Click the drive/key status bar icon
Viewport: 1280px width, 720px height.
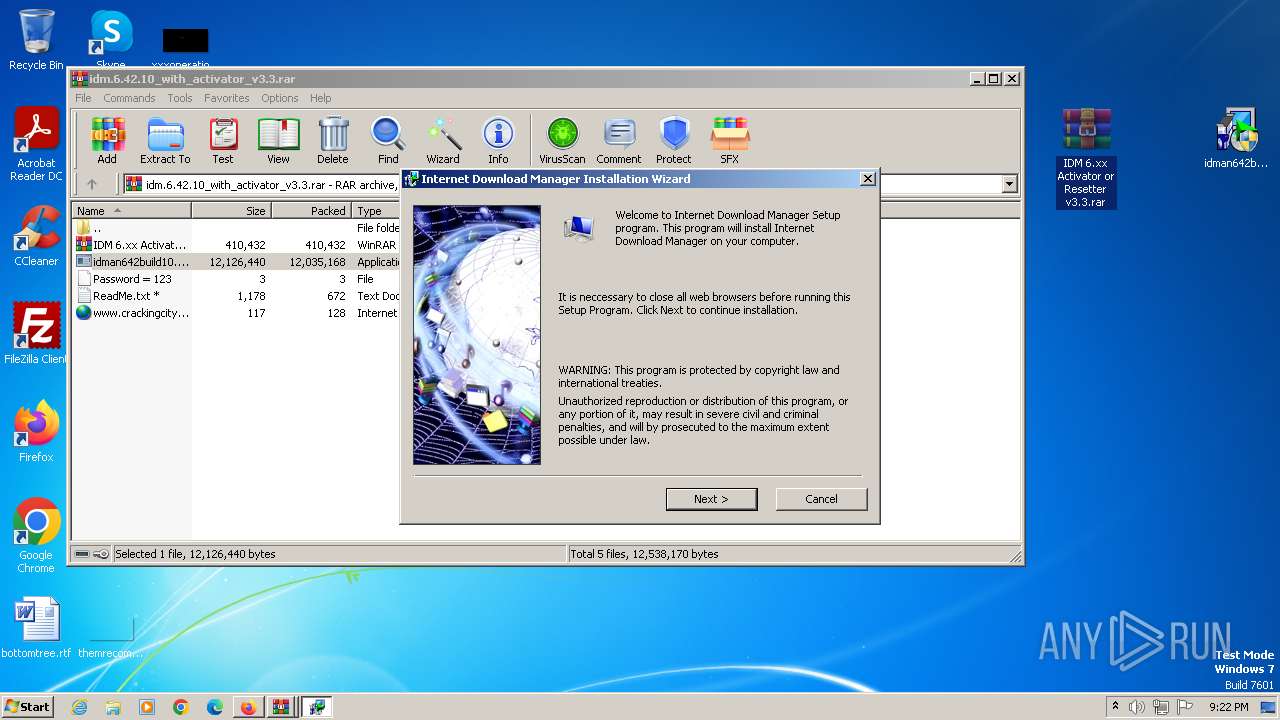[x=91, y=554]
